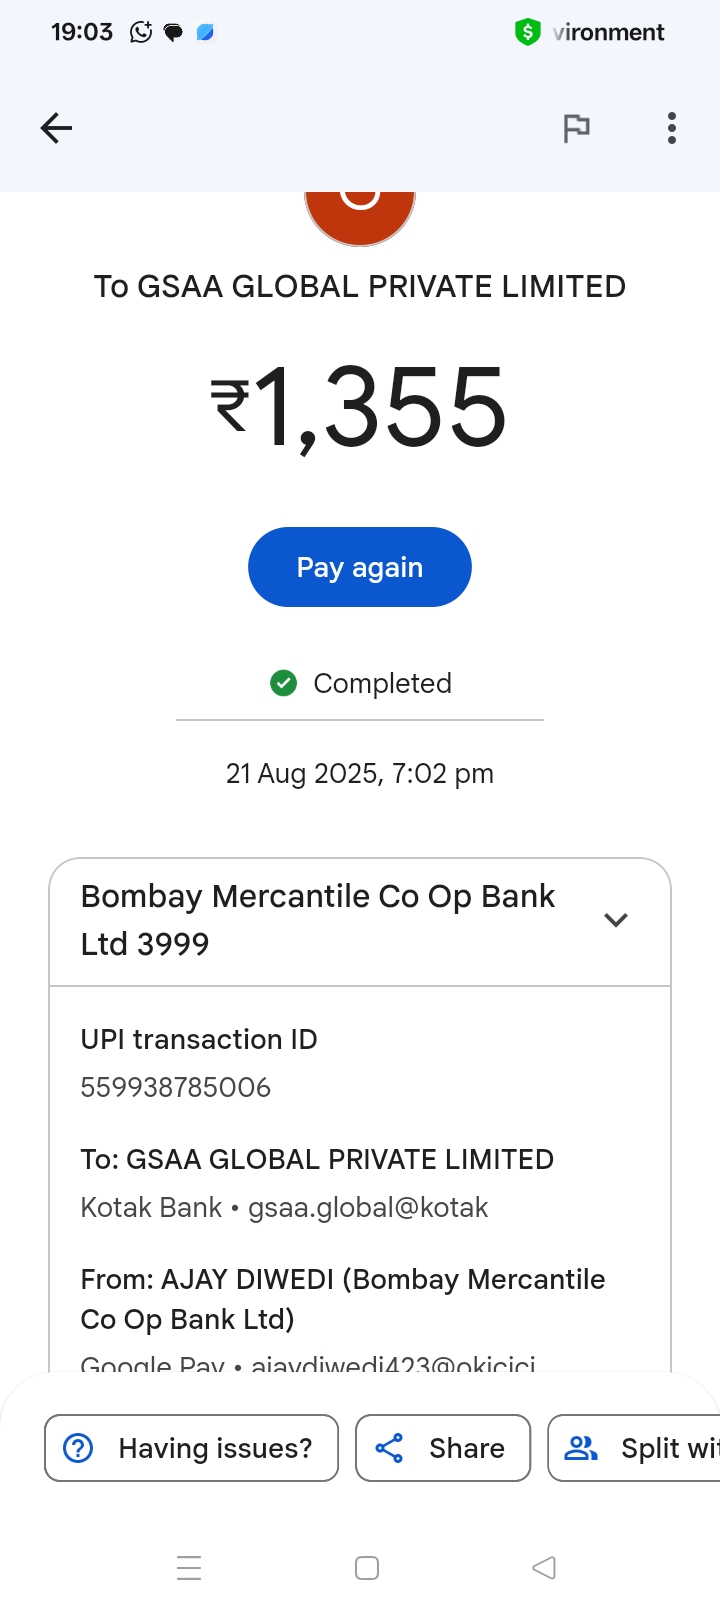Tap the green shield status icon
The width and height of the screenshot is (720, 1612).
[527, 32]
